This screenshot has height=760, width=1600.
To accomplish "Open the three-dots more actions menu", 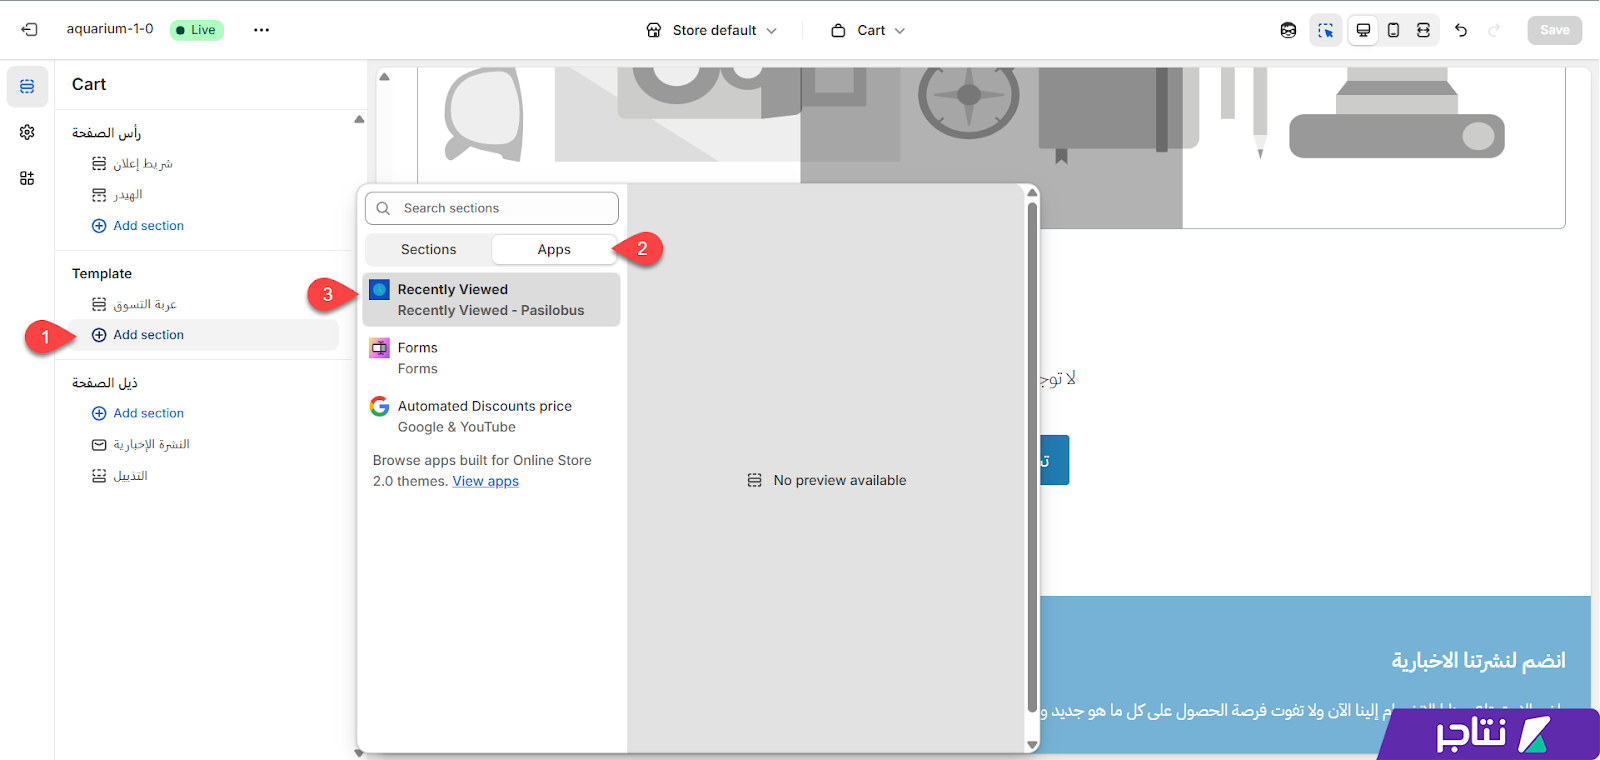I will [261, 30].
